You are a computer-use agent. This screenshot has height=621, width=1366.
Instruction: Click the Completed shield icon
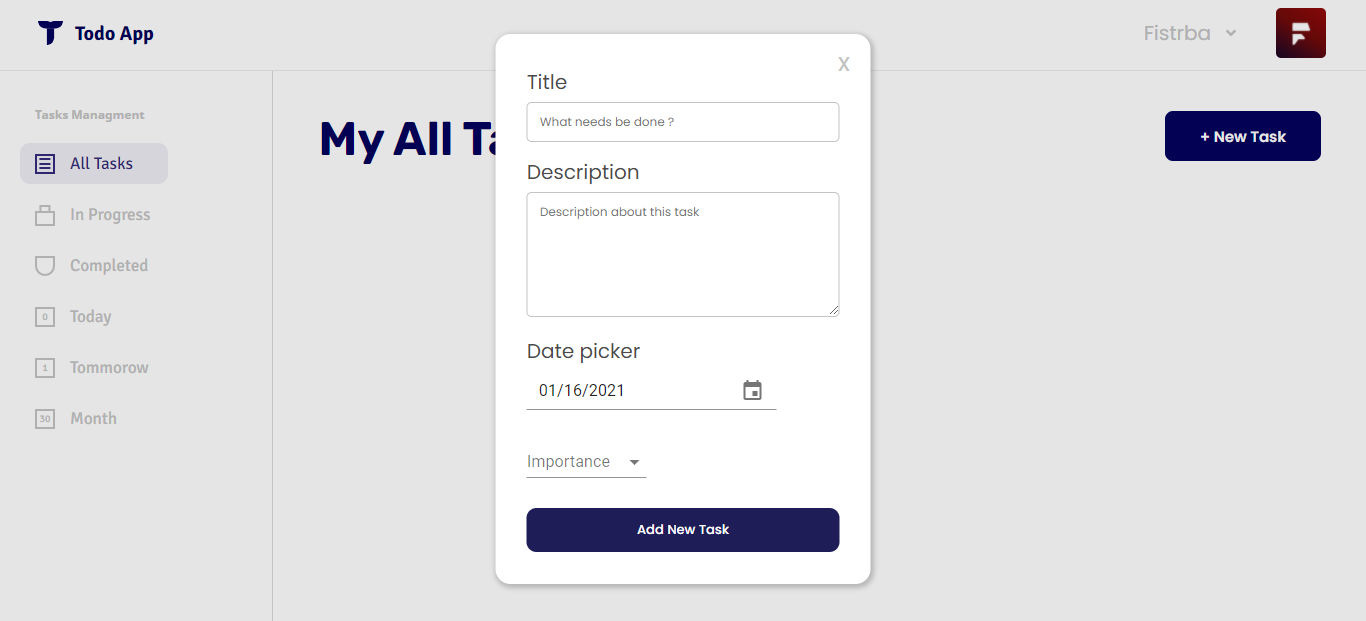point(45,266)
